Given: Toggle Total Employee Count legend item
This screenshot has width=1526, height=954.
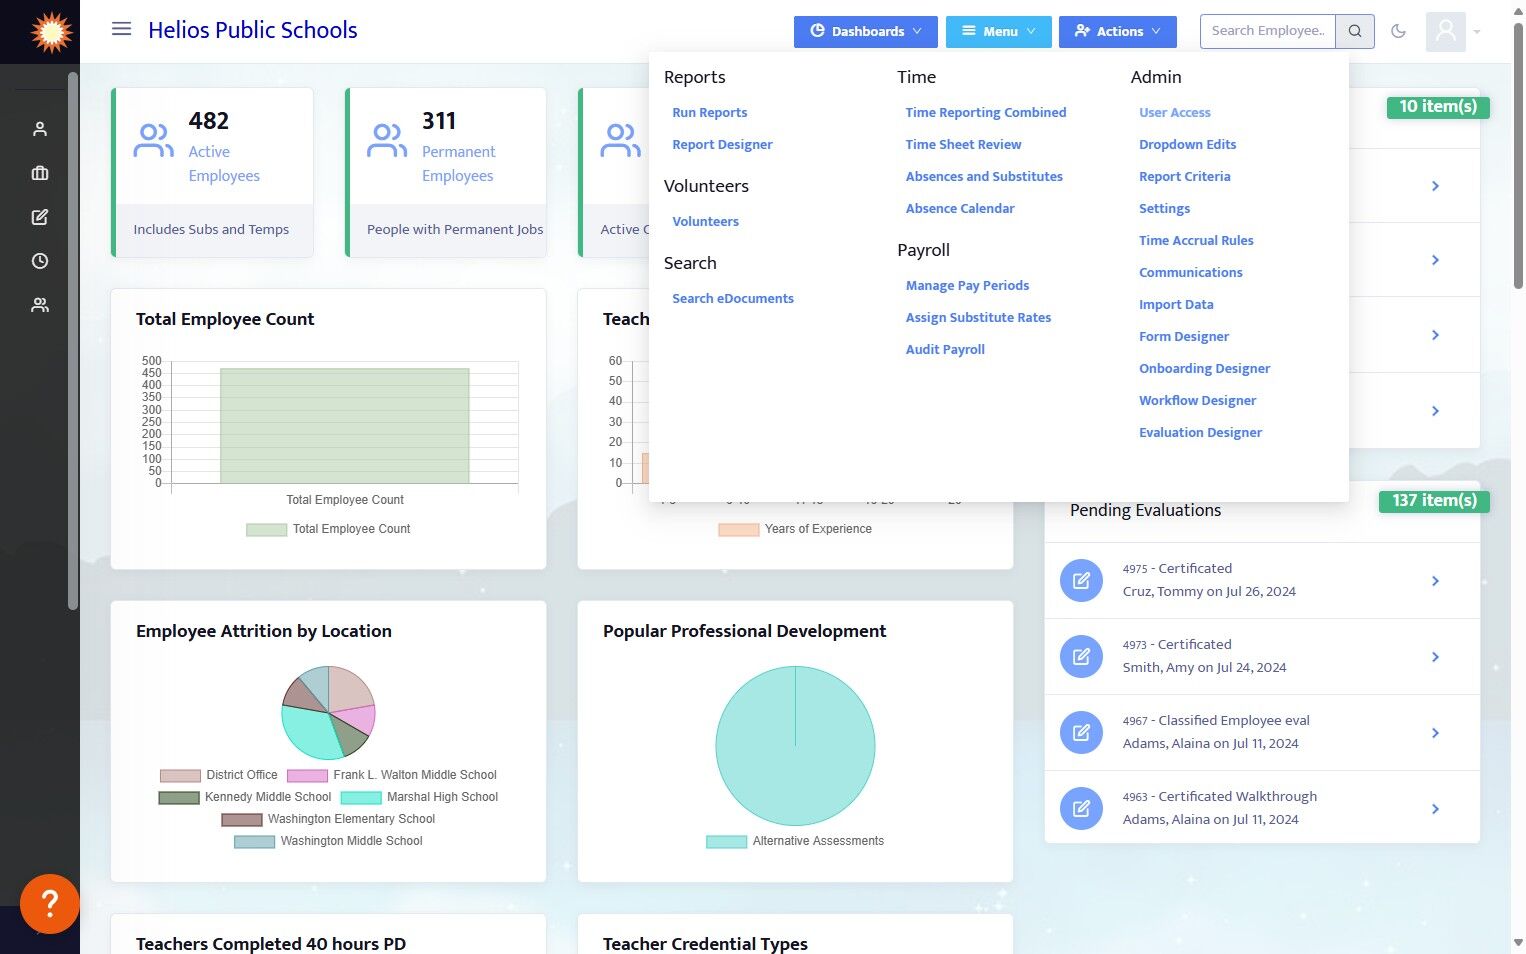Looking at the screenshot, I should pyautogui.click(x=329, y=529).
